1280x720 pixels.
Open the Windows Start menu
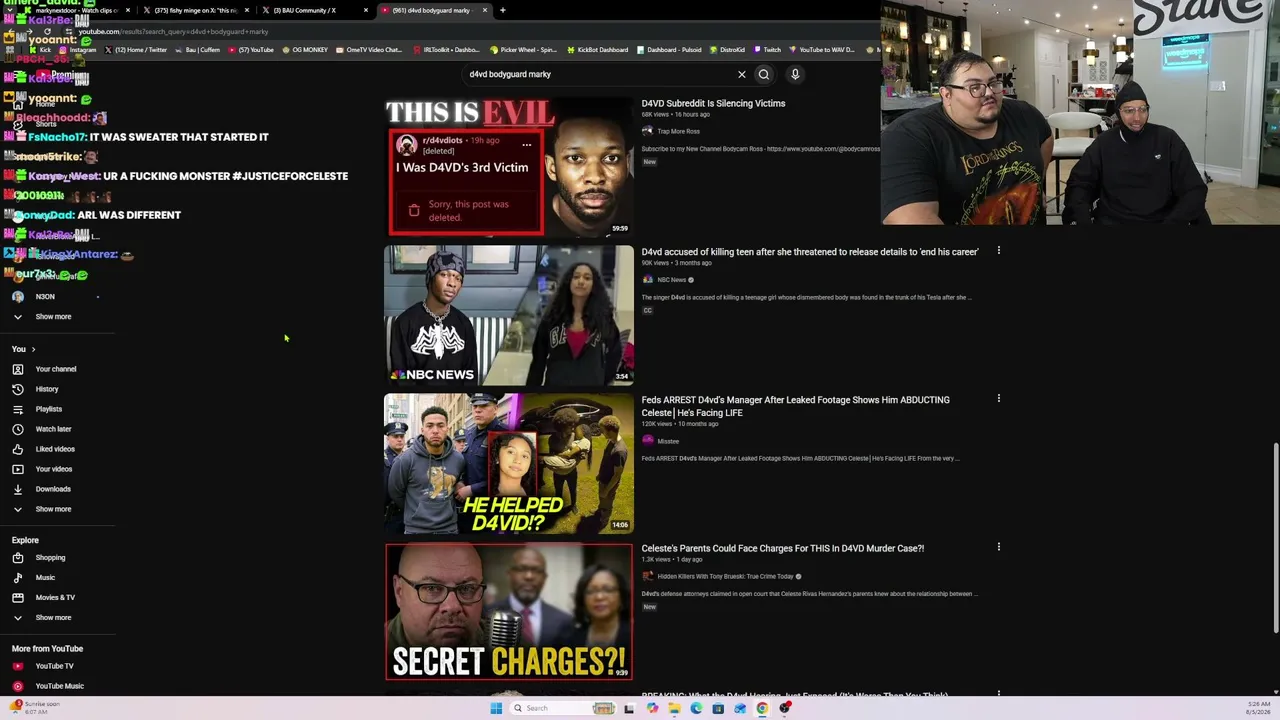495,708
